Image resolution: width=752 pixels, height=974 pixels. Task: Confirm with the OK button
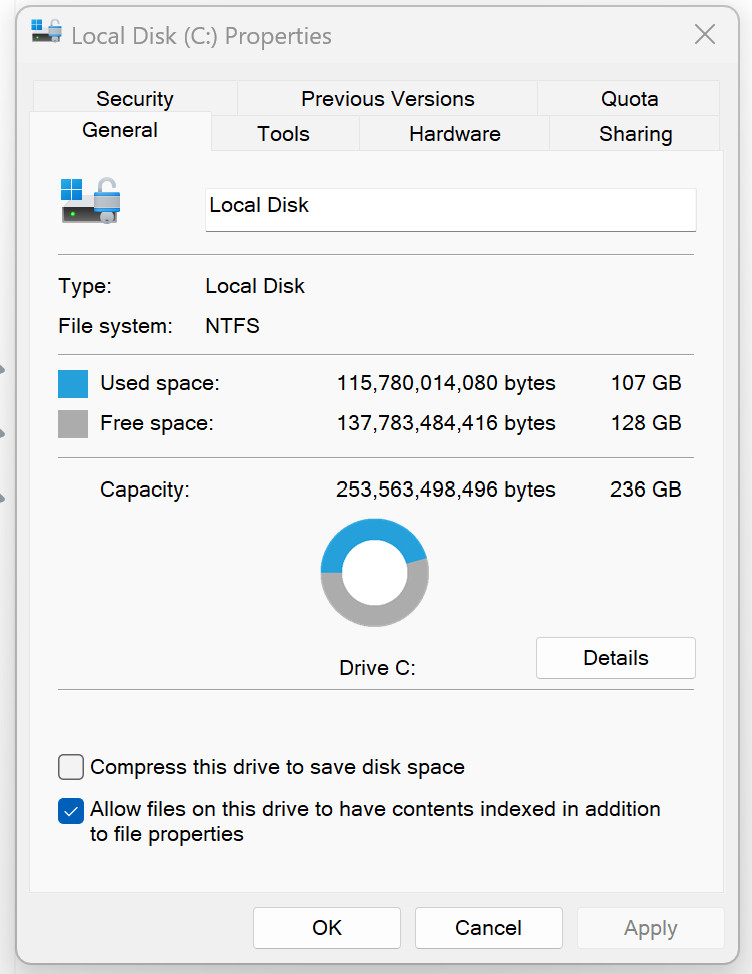[327, 928]
